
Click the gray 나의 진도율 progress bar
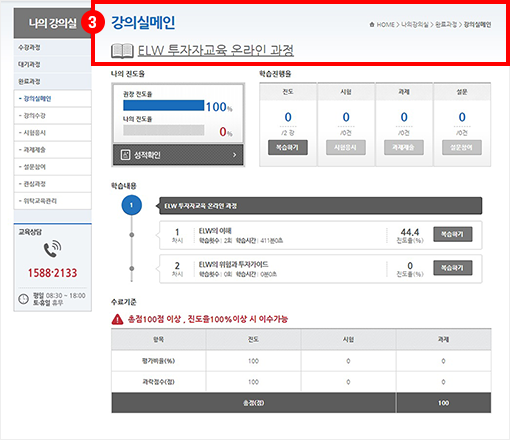click(x=164, y=130)
